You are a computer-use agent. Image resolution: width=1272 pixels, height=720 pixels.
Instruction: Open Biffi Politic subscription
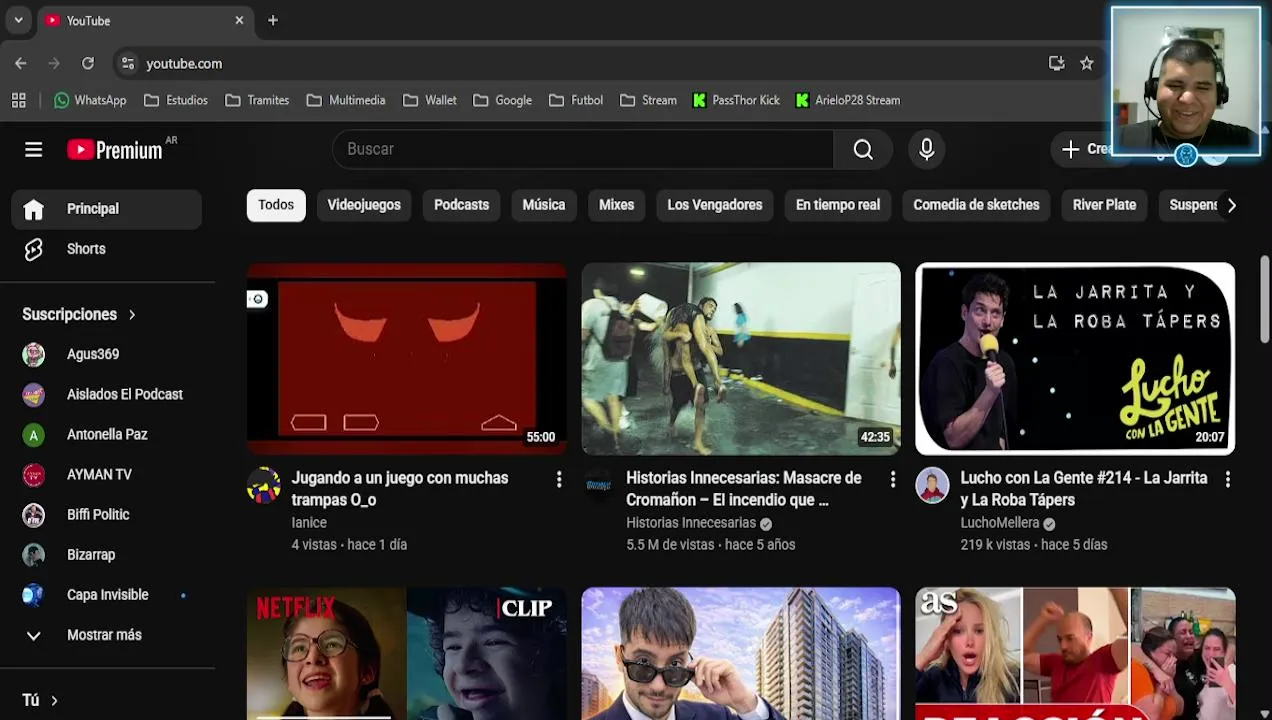[107, 514]
